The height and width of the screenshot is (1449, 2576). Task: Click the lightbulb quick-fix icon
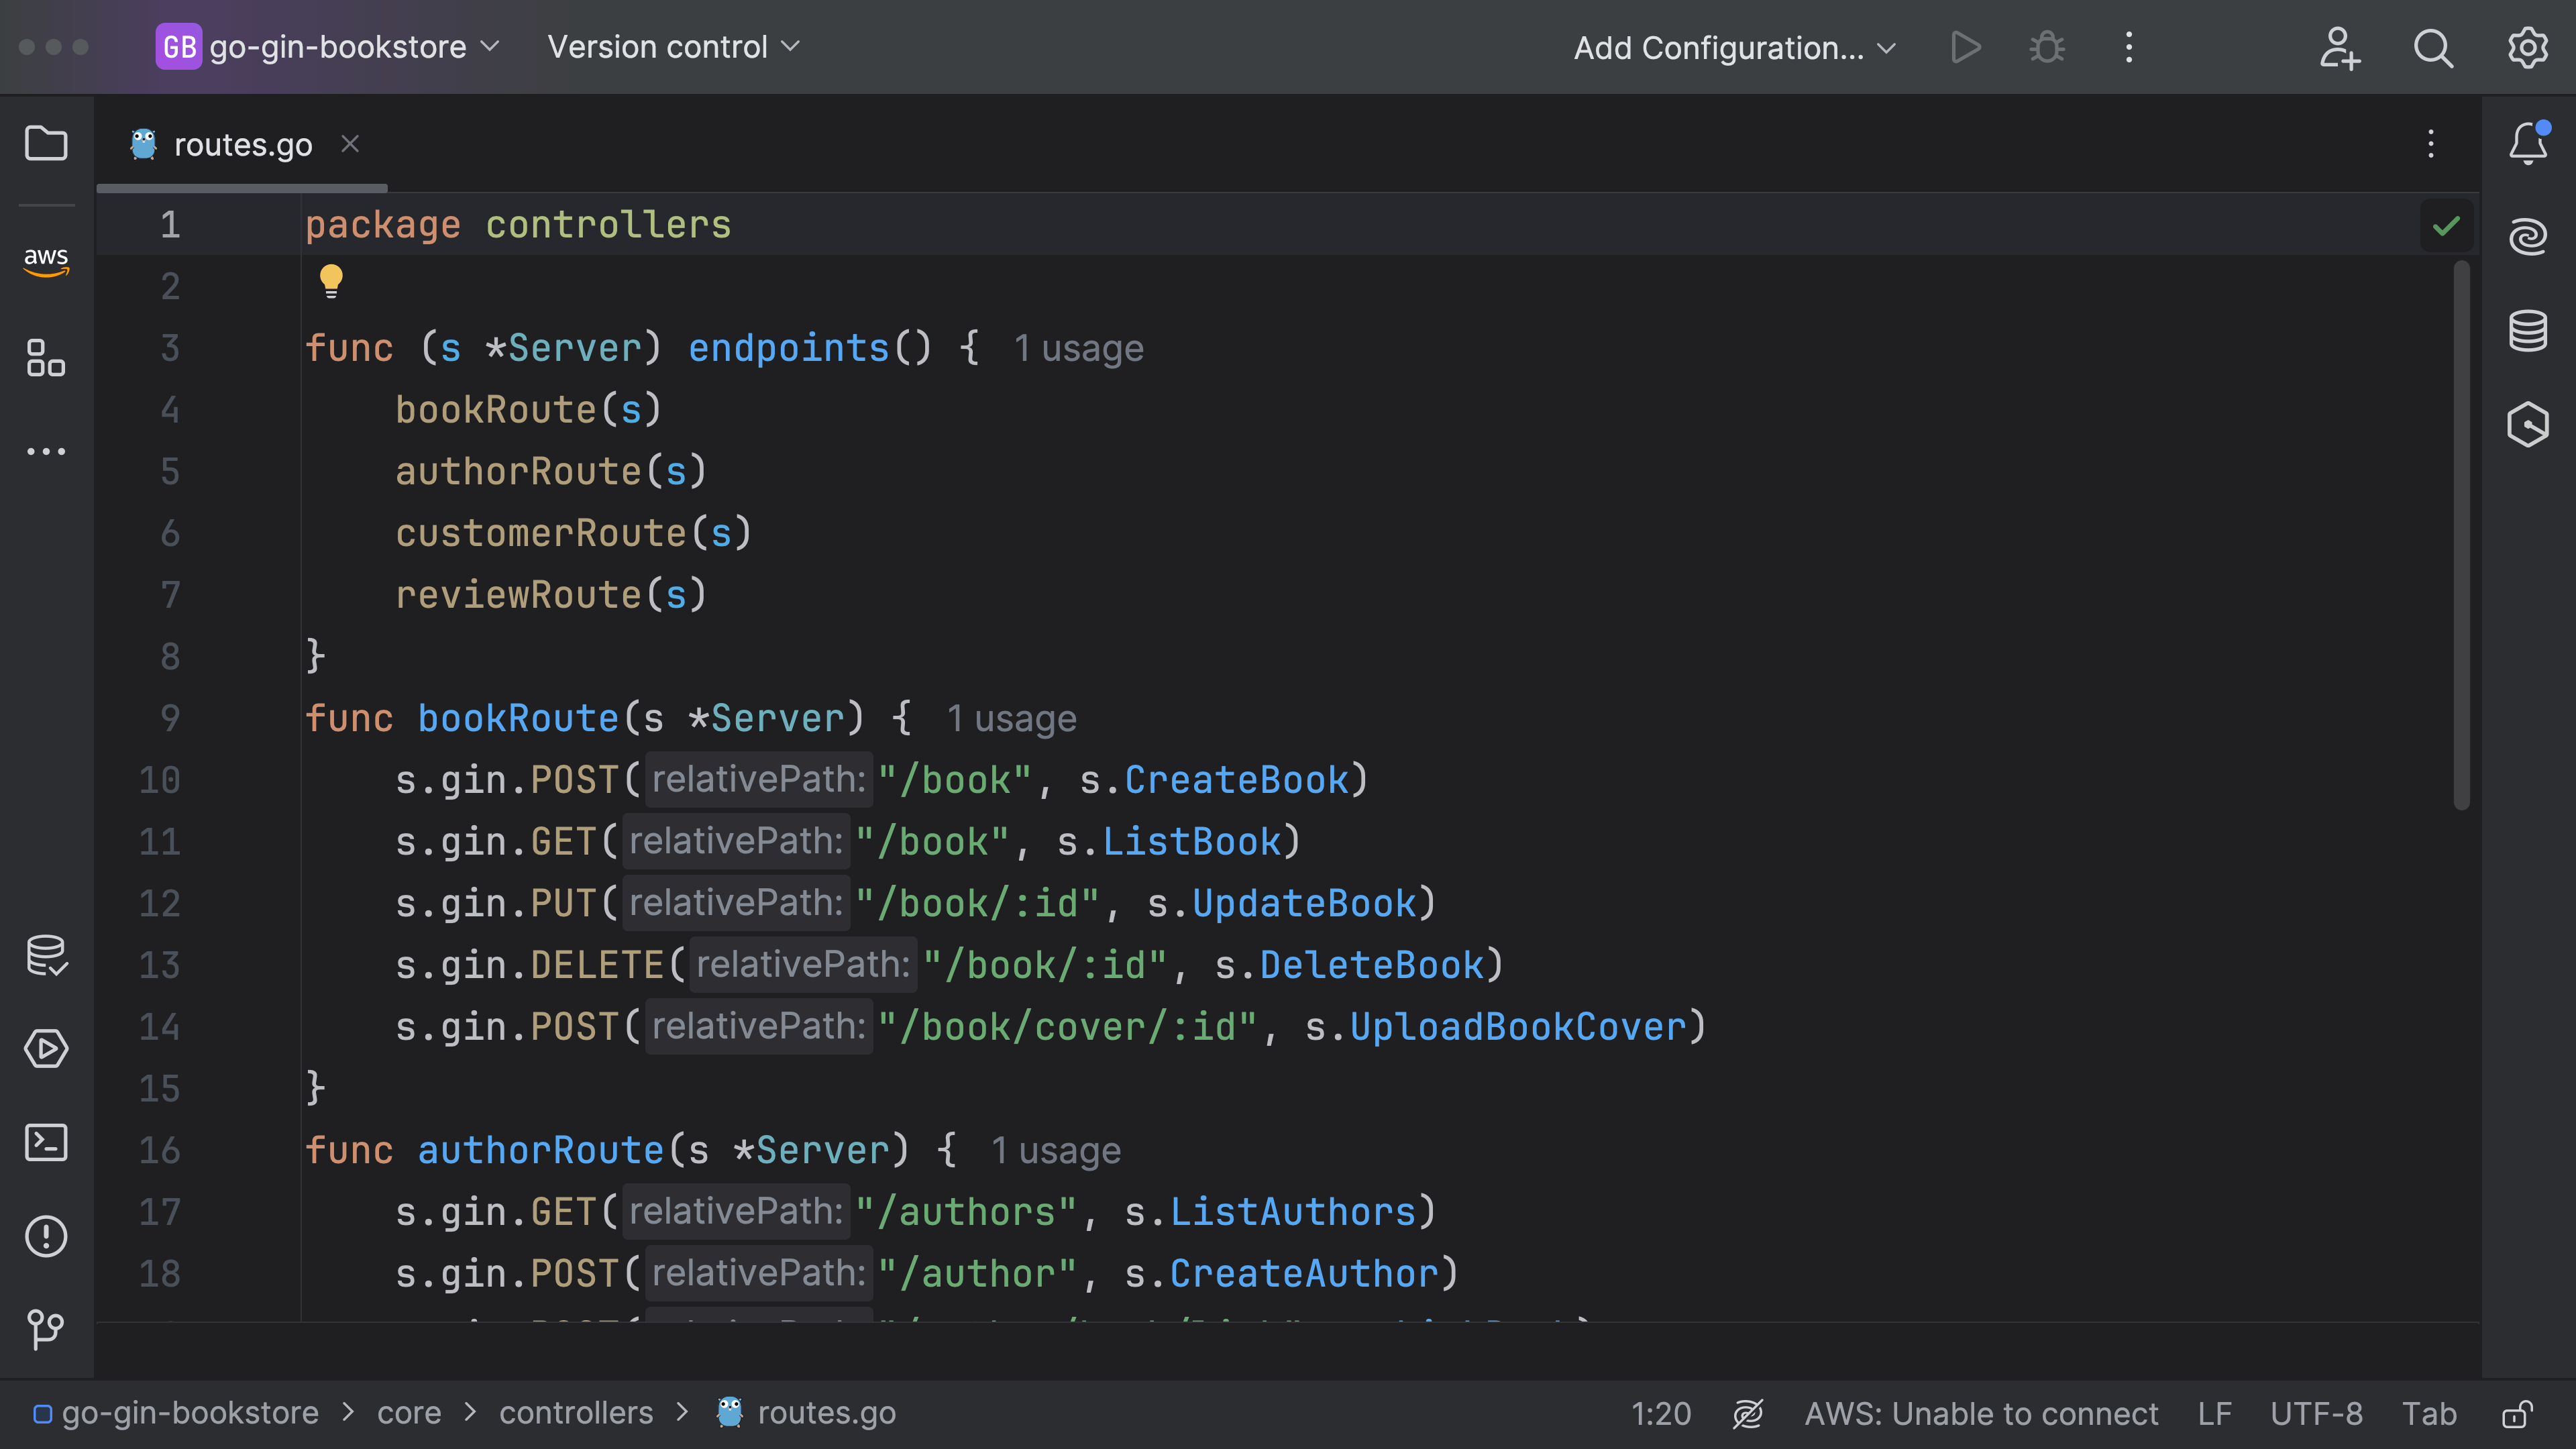pyautogui.click(x=331, y=281)
